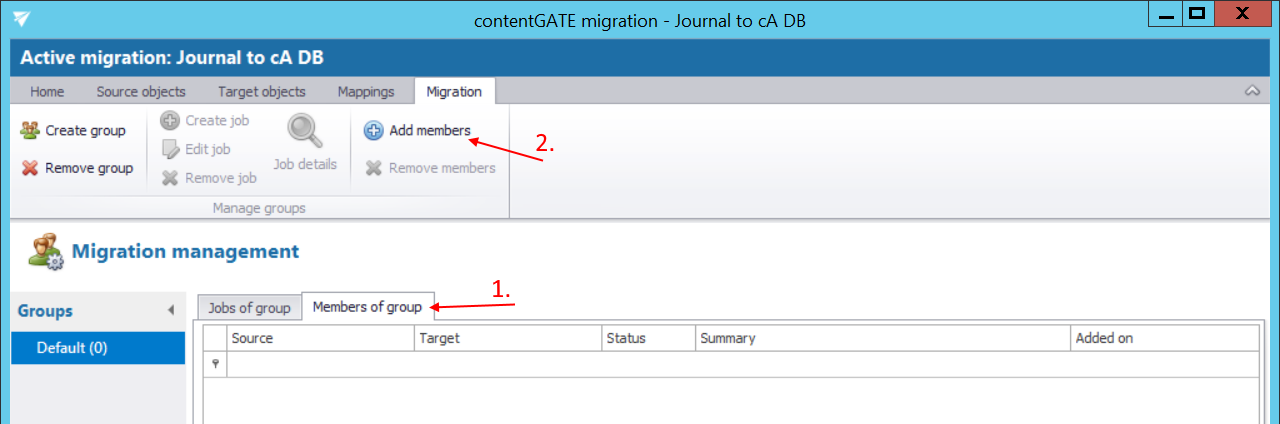The image size is (1280, 424).
Task: Open the Target objects tab
Action: coord(262,92)
